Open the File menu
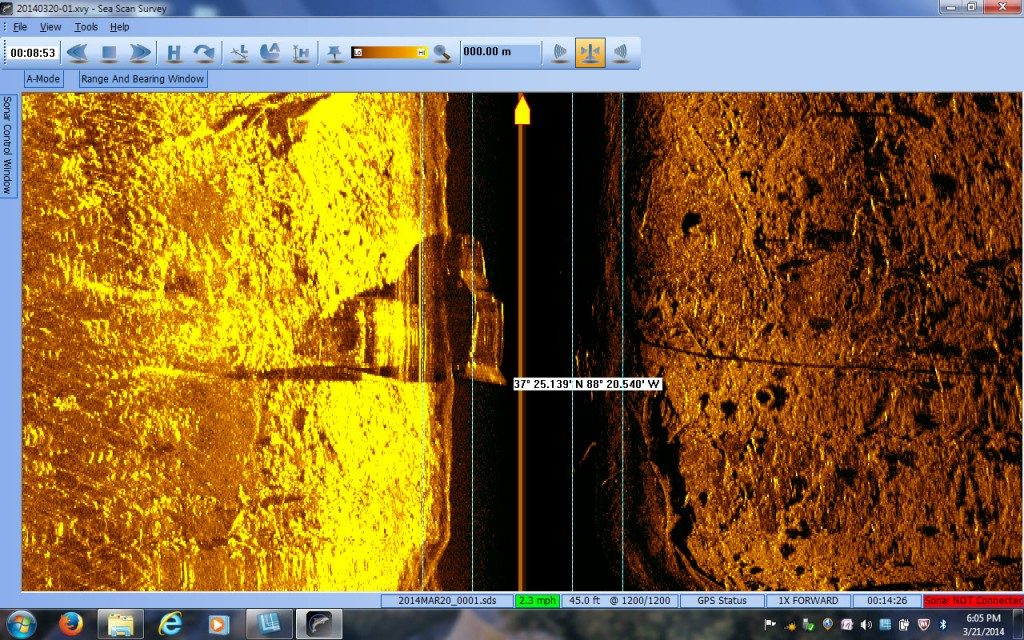This screenshot has width=1024, height=640. [x=20, y=27]
